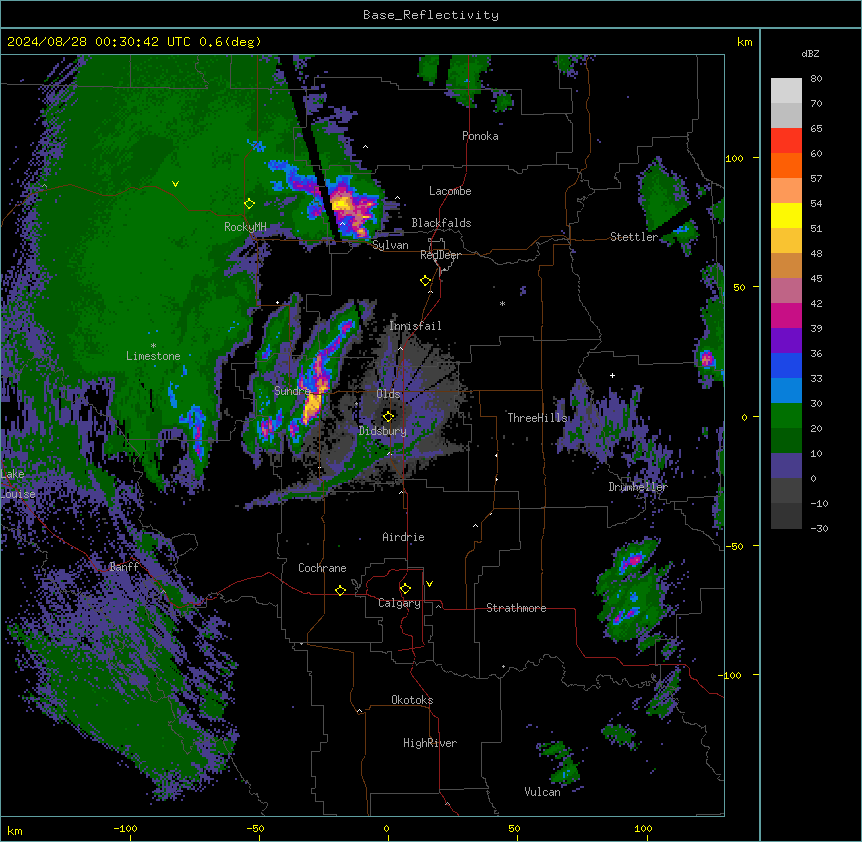Image resolution: width=862 pixels, height=842 pixels.
Task: Click the Limestone label
Action: pos(153,356)
